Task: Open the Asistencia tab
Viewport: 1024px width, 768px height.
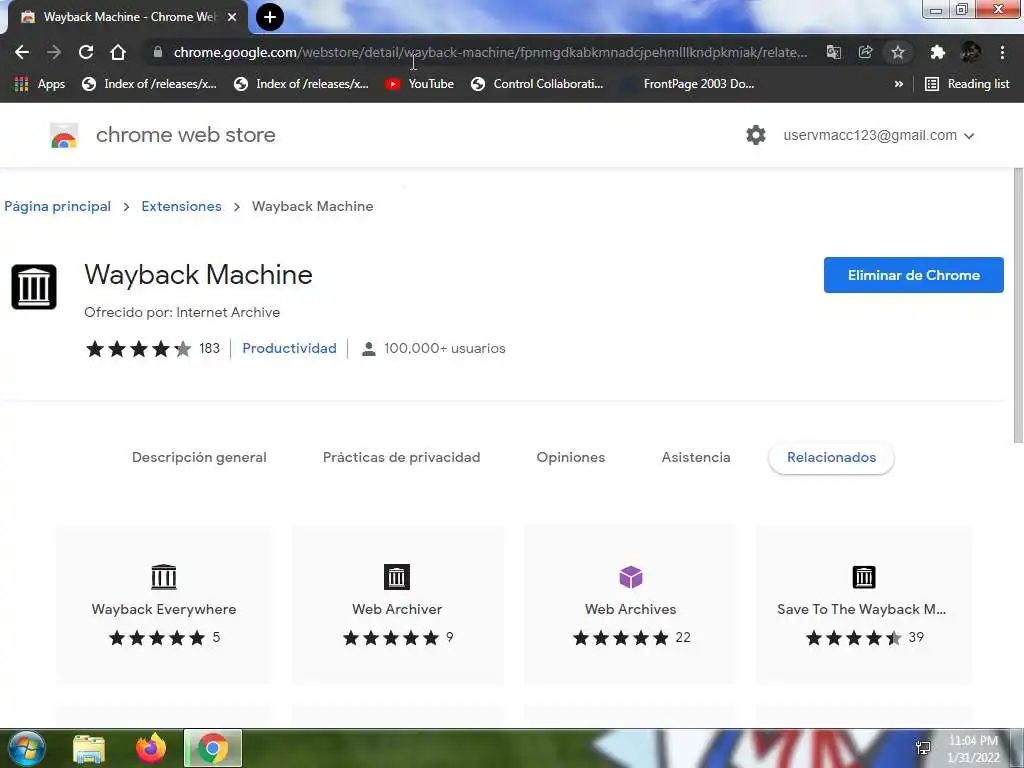Action: pyautogui.click(x=696, y=457)
